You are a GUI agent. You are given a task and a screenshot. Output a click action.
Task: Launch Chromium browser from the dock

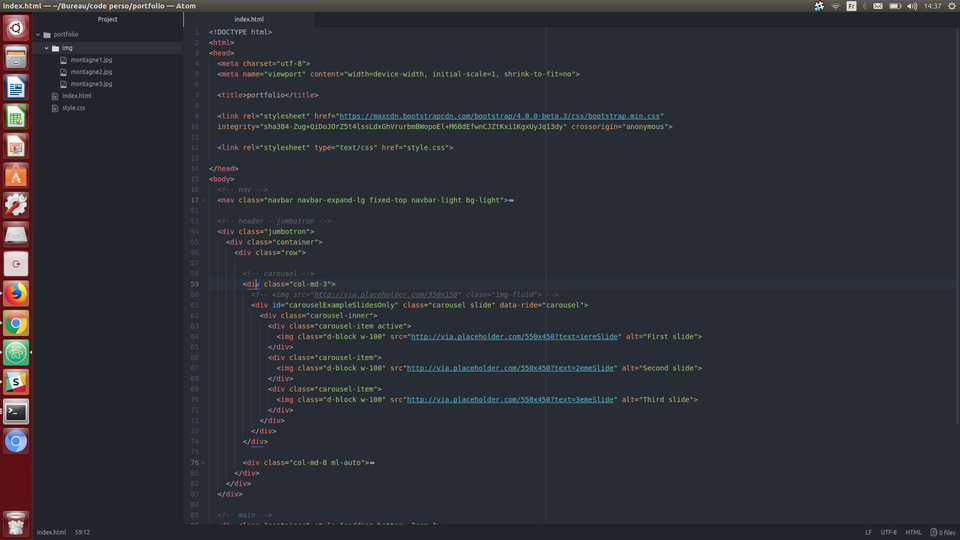[16, 441]
